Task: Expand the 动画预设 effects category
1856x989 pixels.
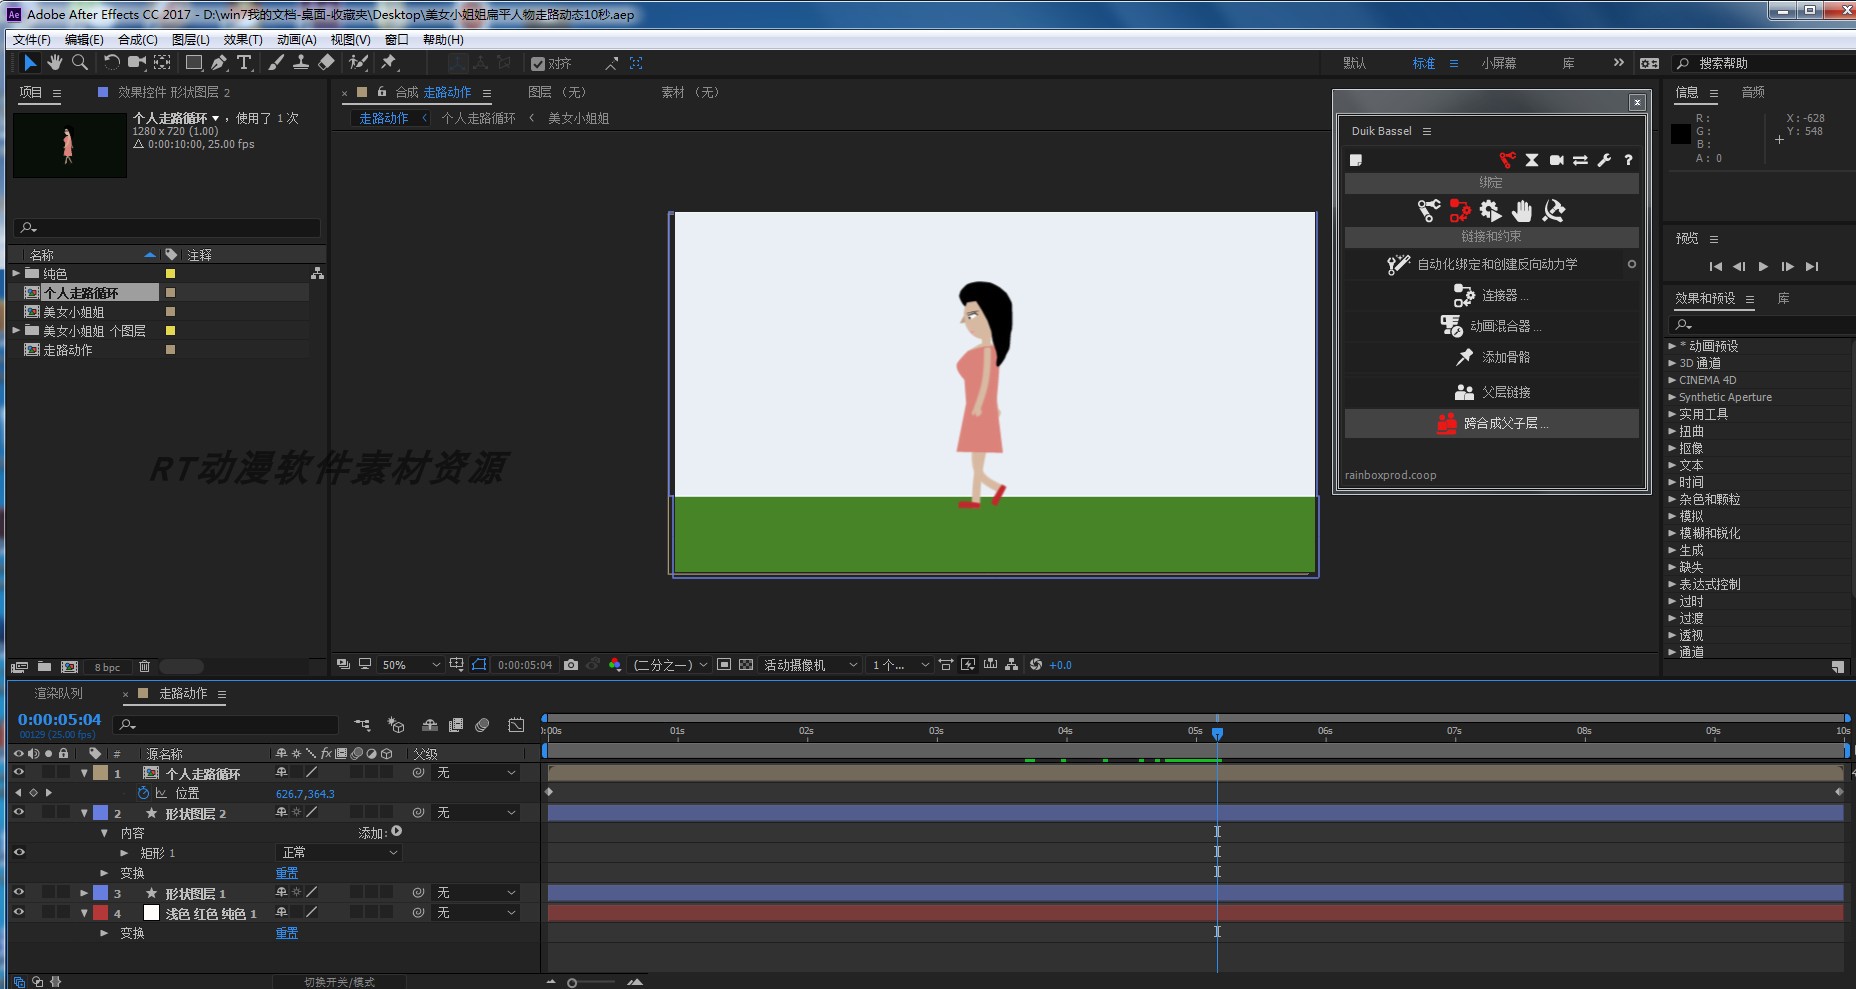Action: pos(1672,346)
